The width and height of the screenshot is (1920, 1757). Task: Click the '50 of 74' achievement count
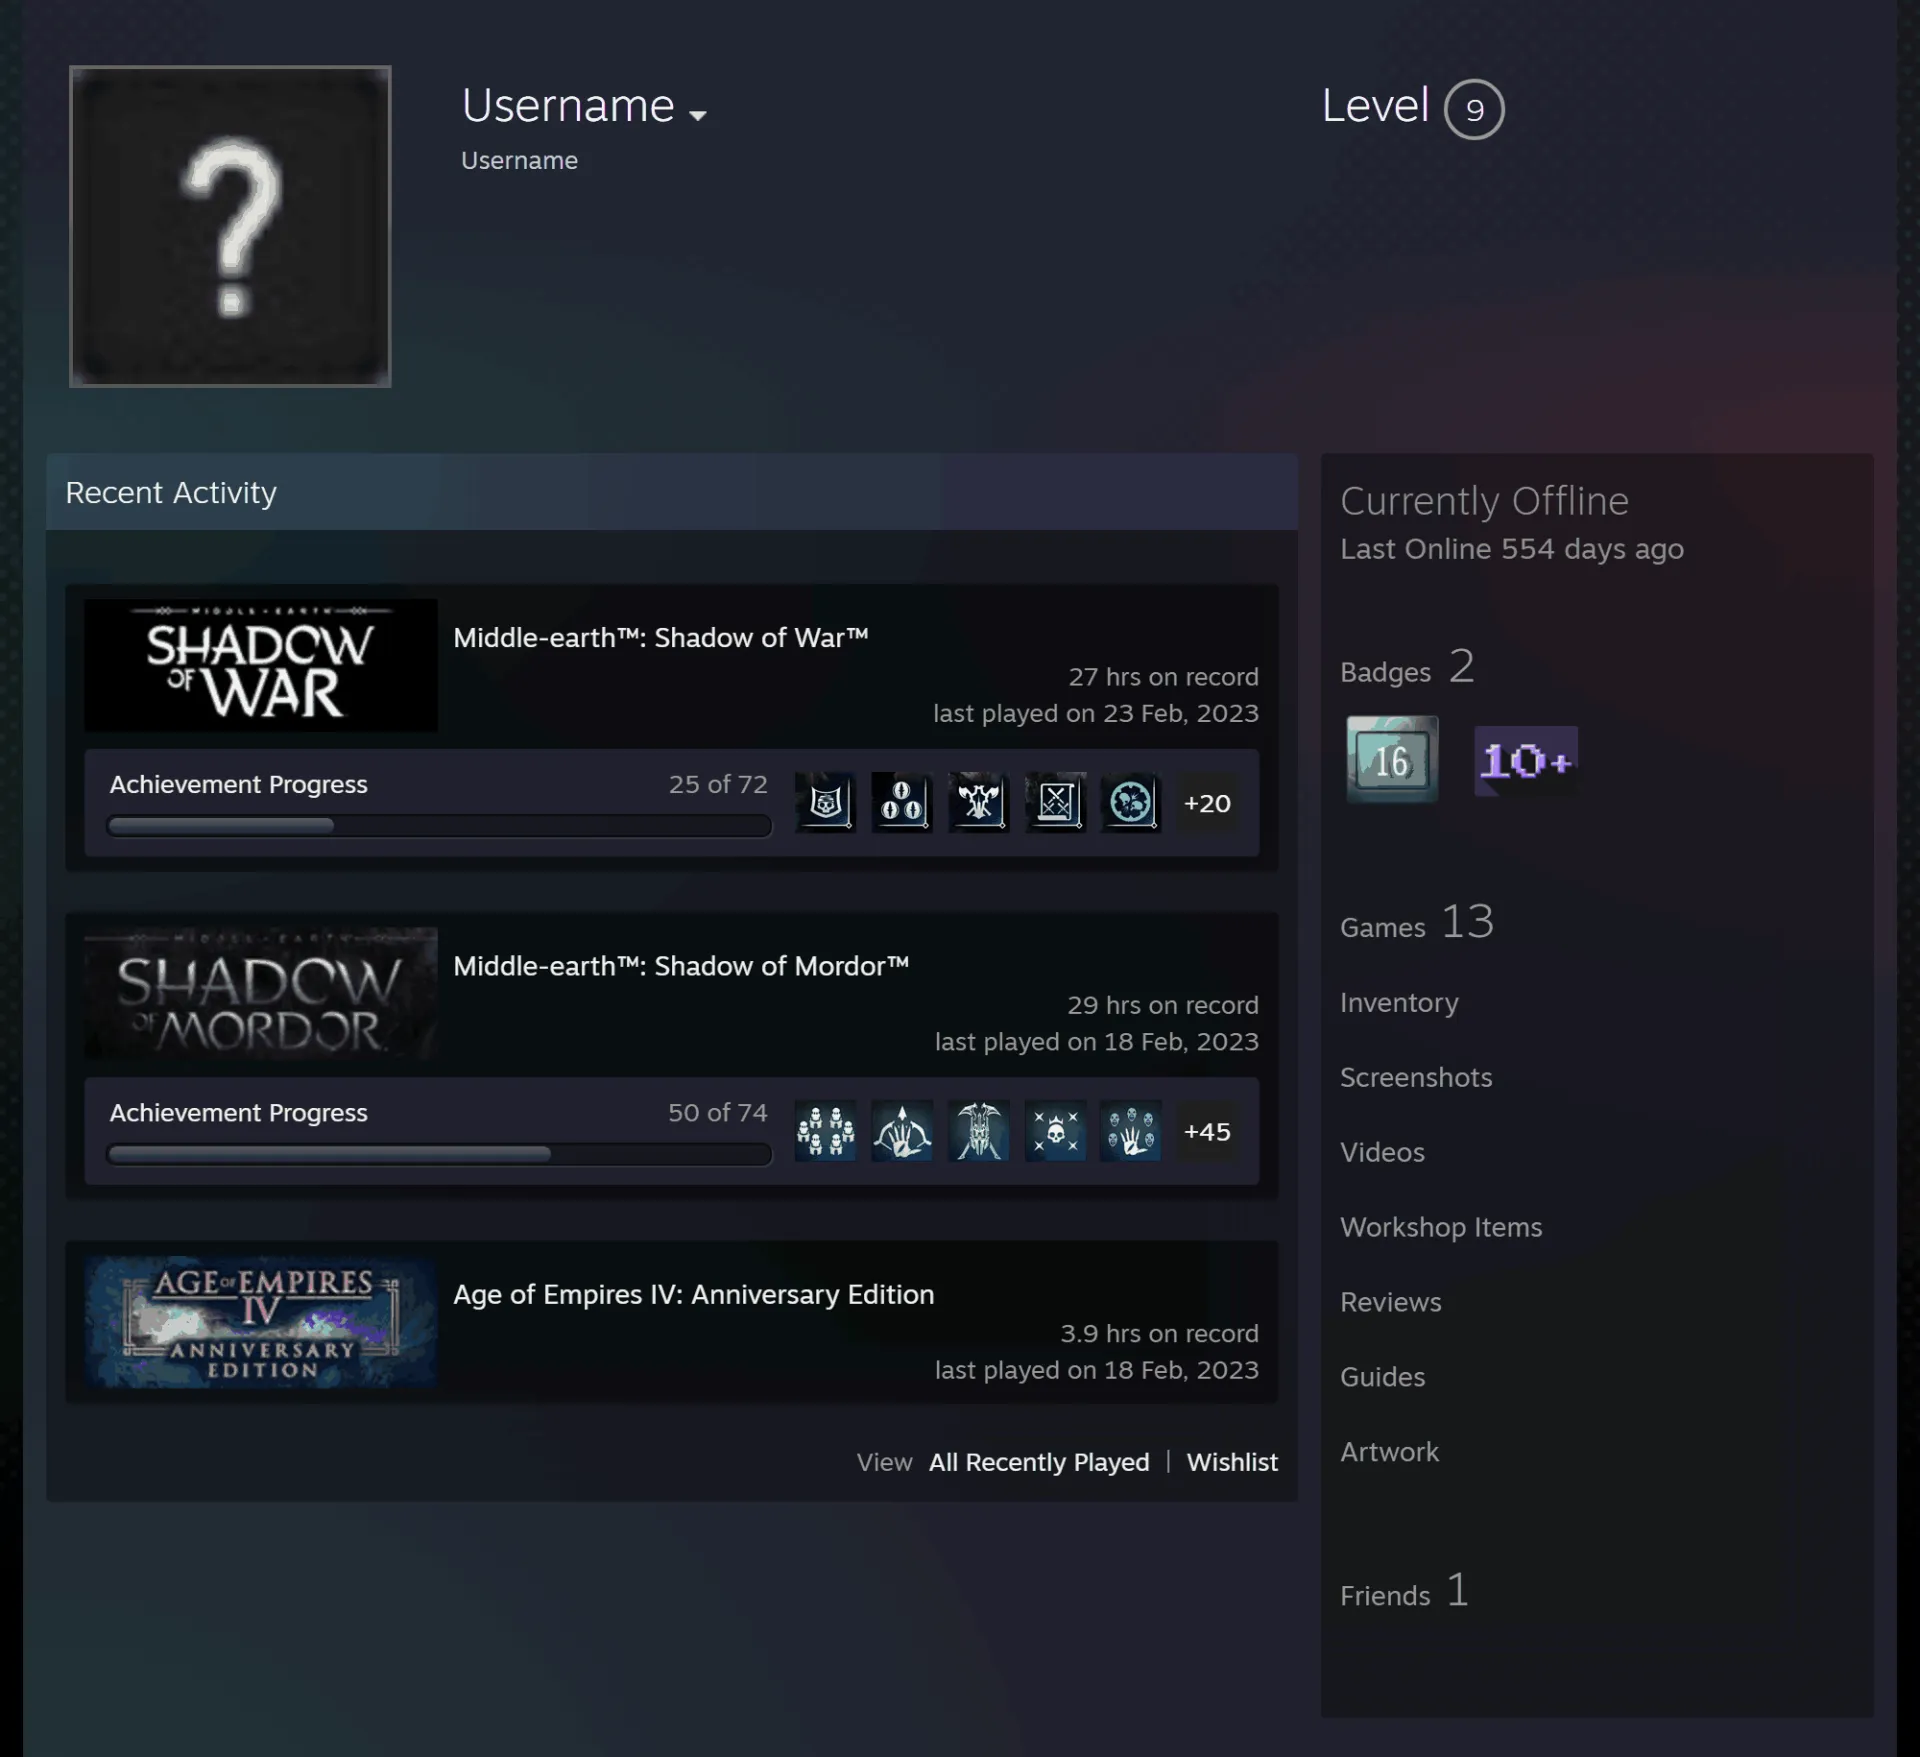click(717, 1113)
